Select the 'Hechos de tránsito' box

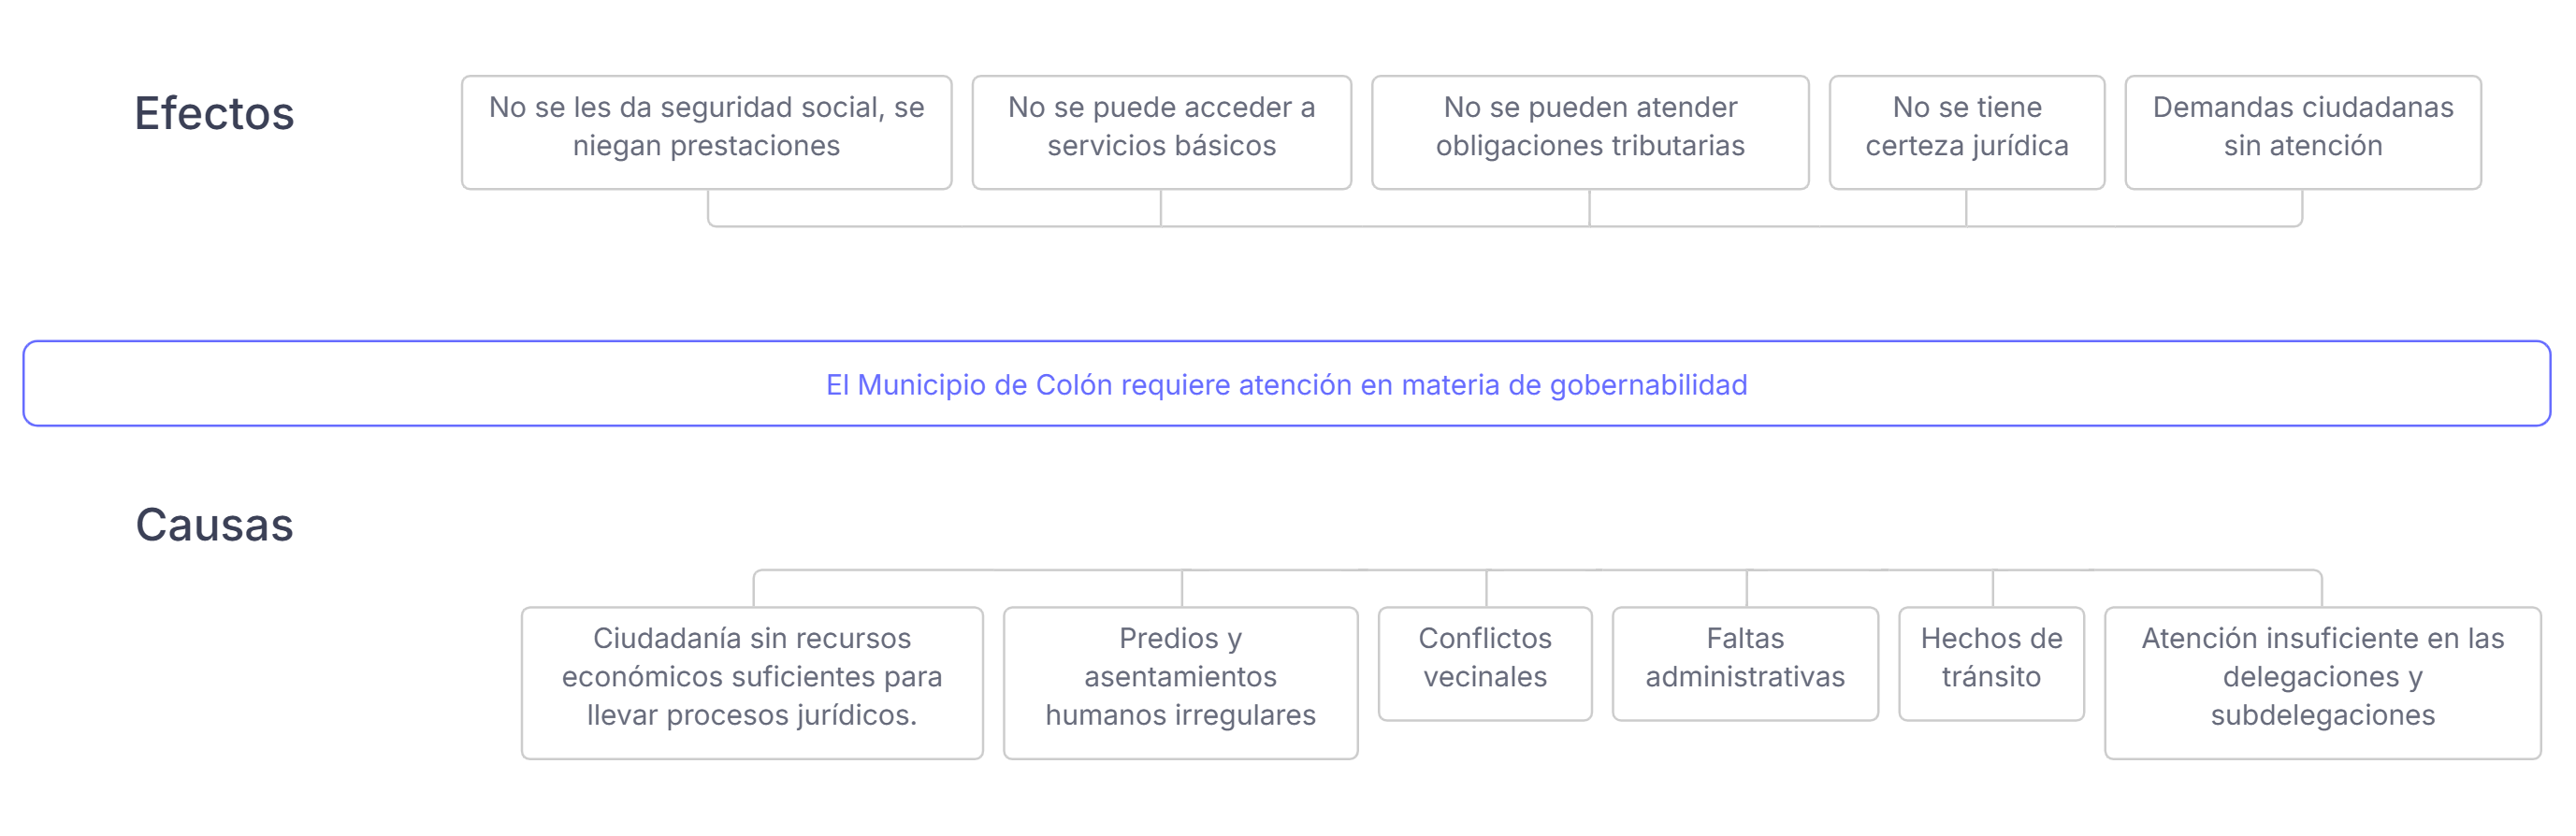tap(1991, 663)
